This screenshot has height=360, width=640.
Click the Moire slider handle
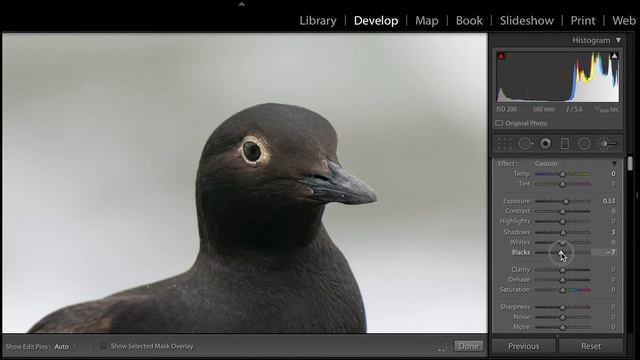(x=563, y=327)
